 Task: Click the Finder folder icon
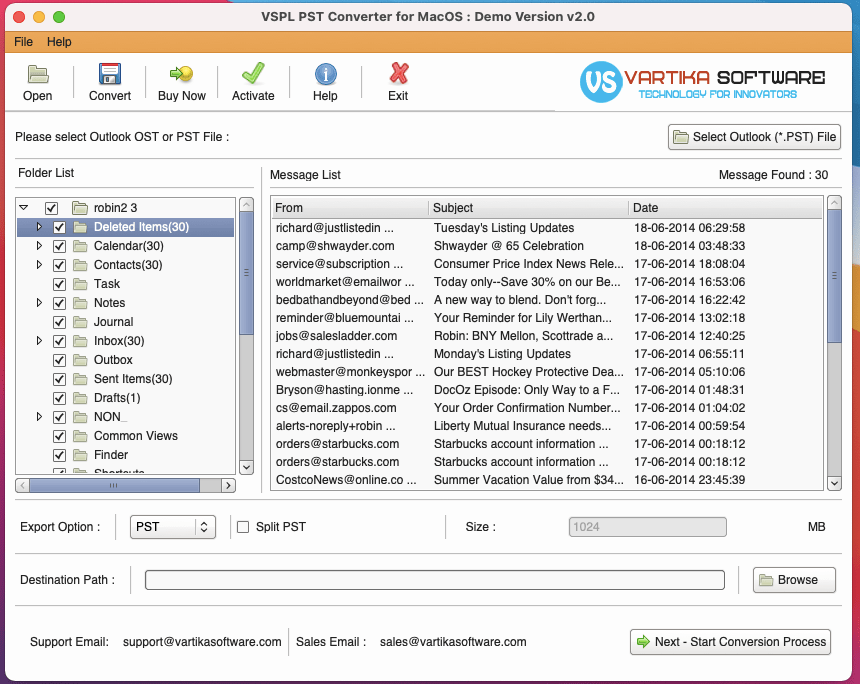point(80,455)
